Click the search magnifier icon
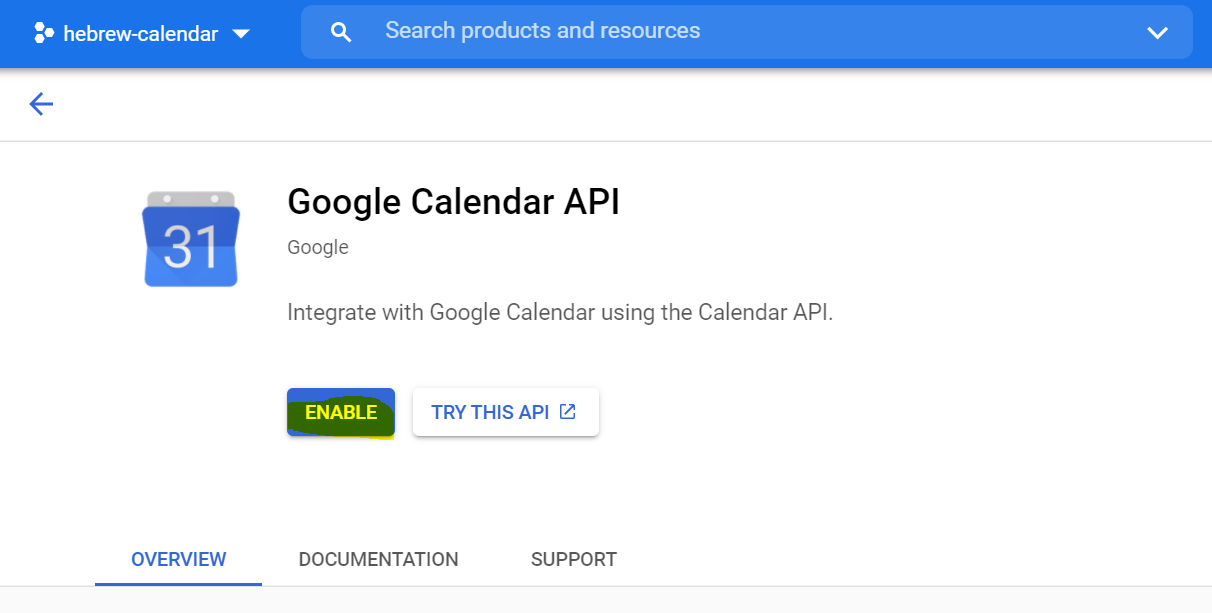1212x613 pixels. tap(341, 31)
